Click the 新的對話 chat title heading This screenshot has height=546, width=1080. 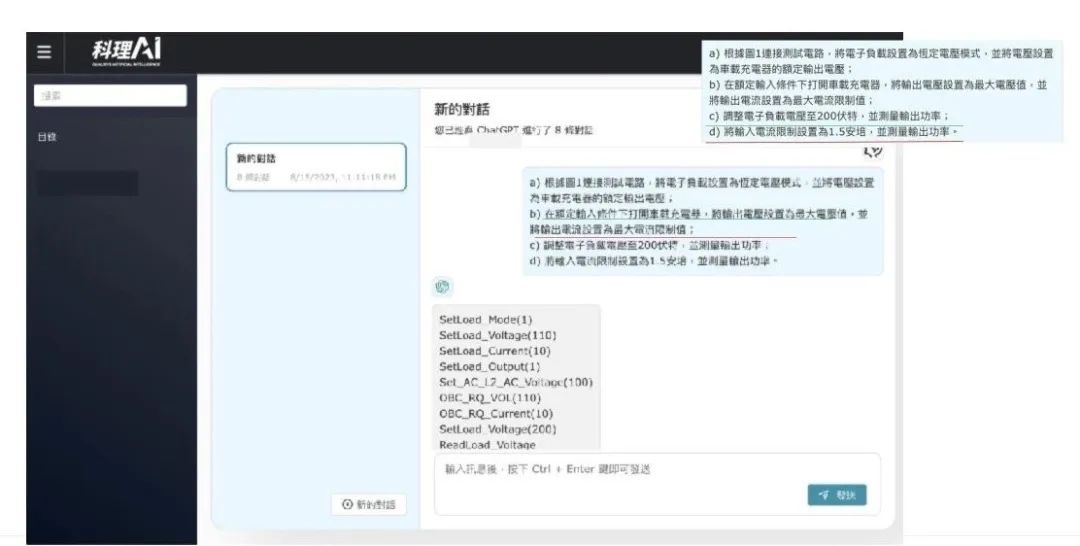461,108
